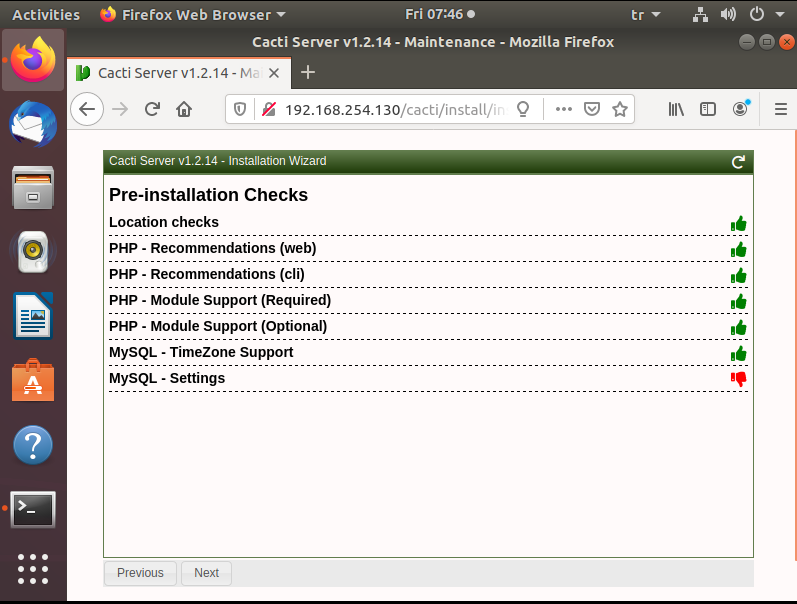Open the Firefox account icon
797x604 pixels.
(740, 109)
